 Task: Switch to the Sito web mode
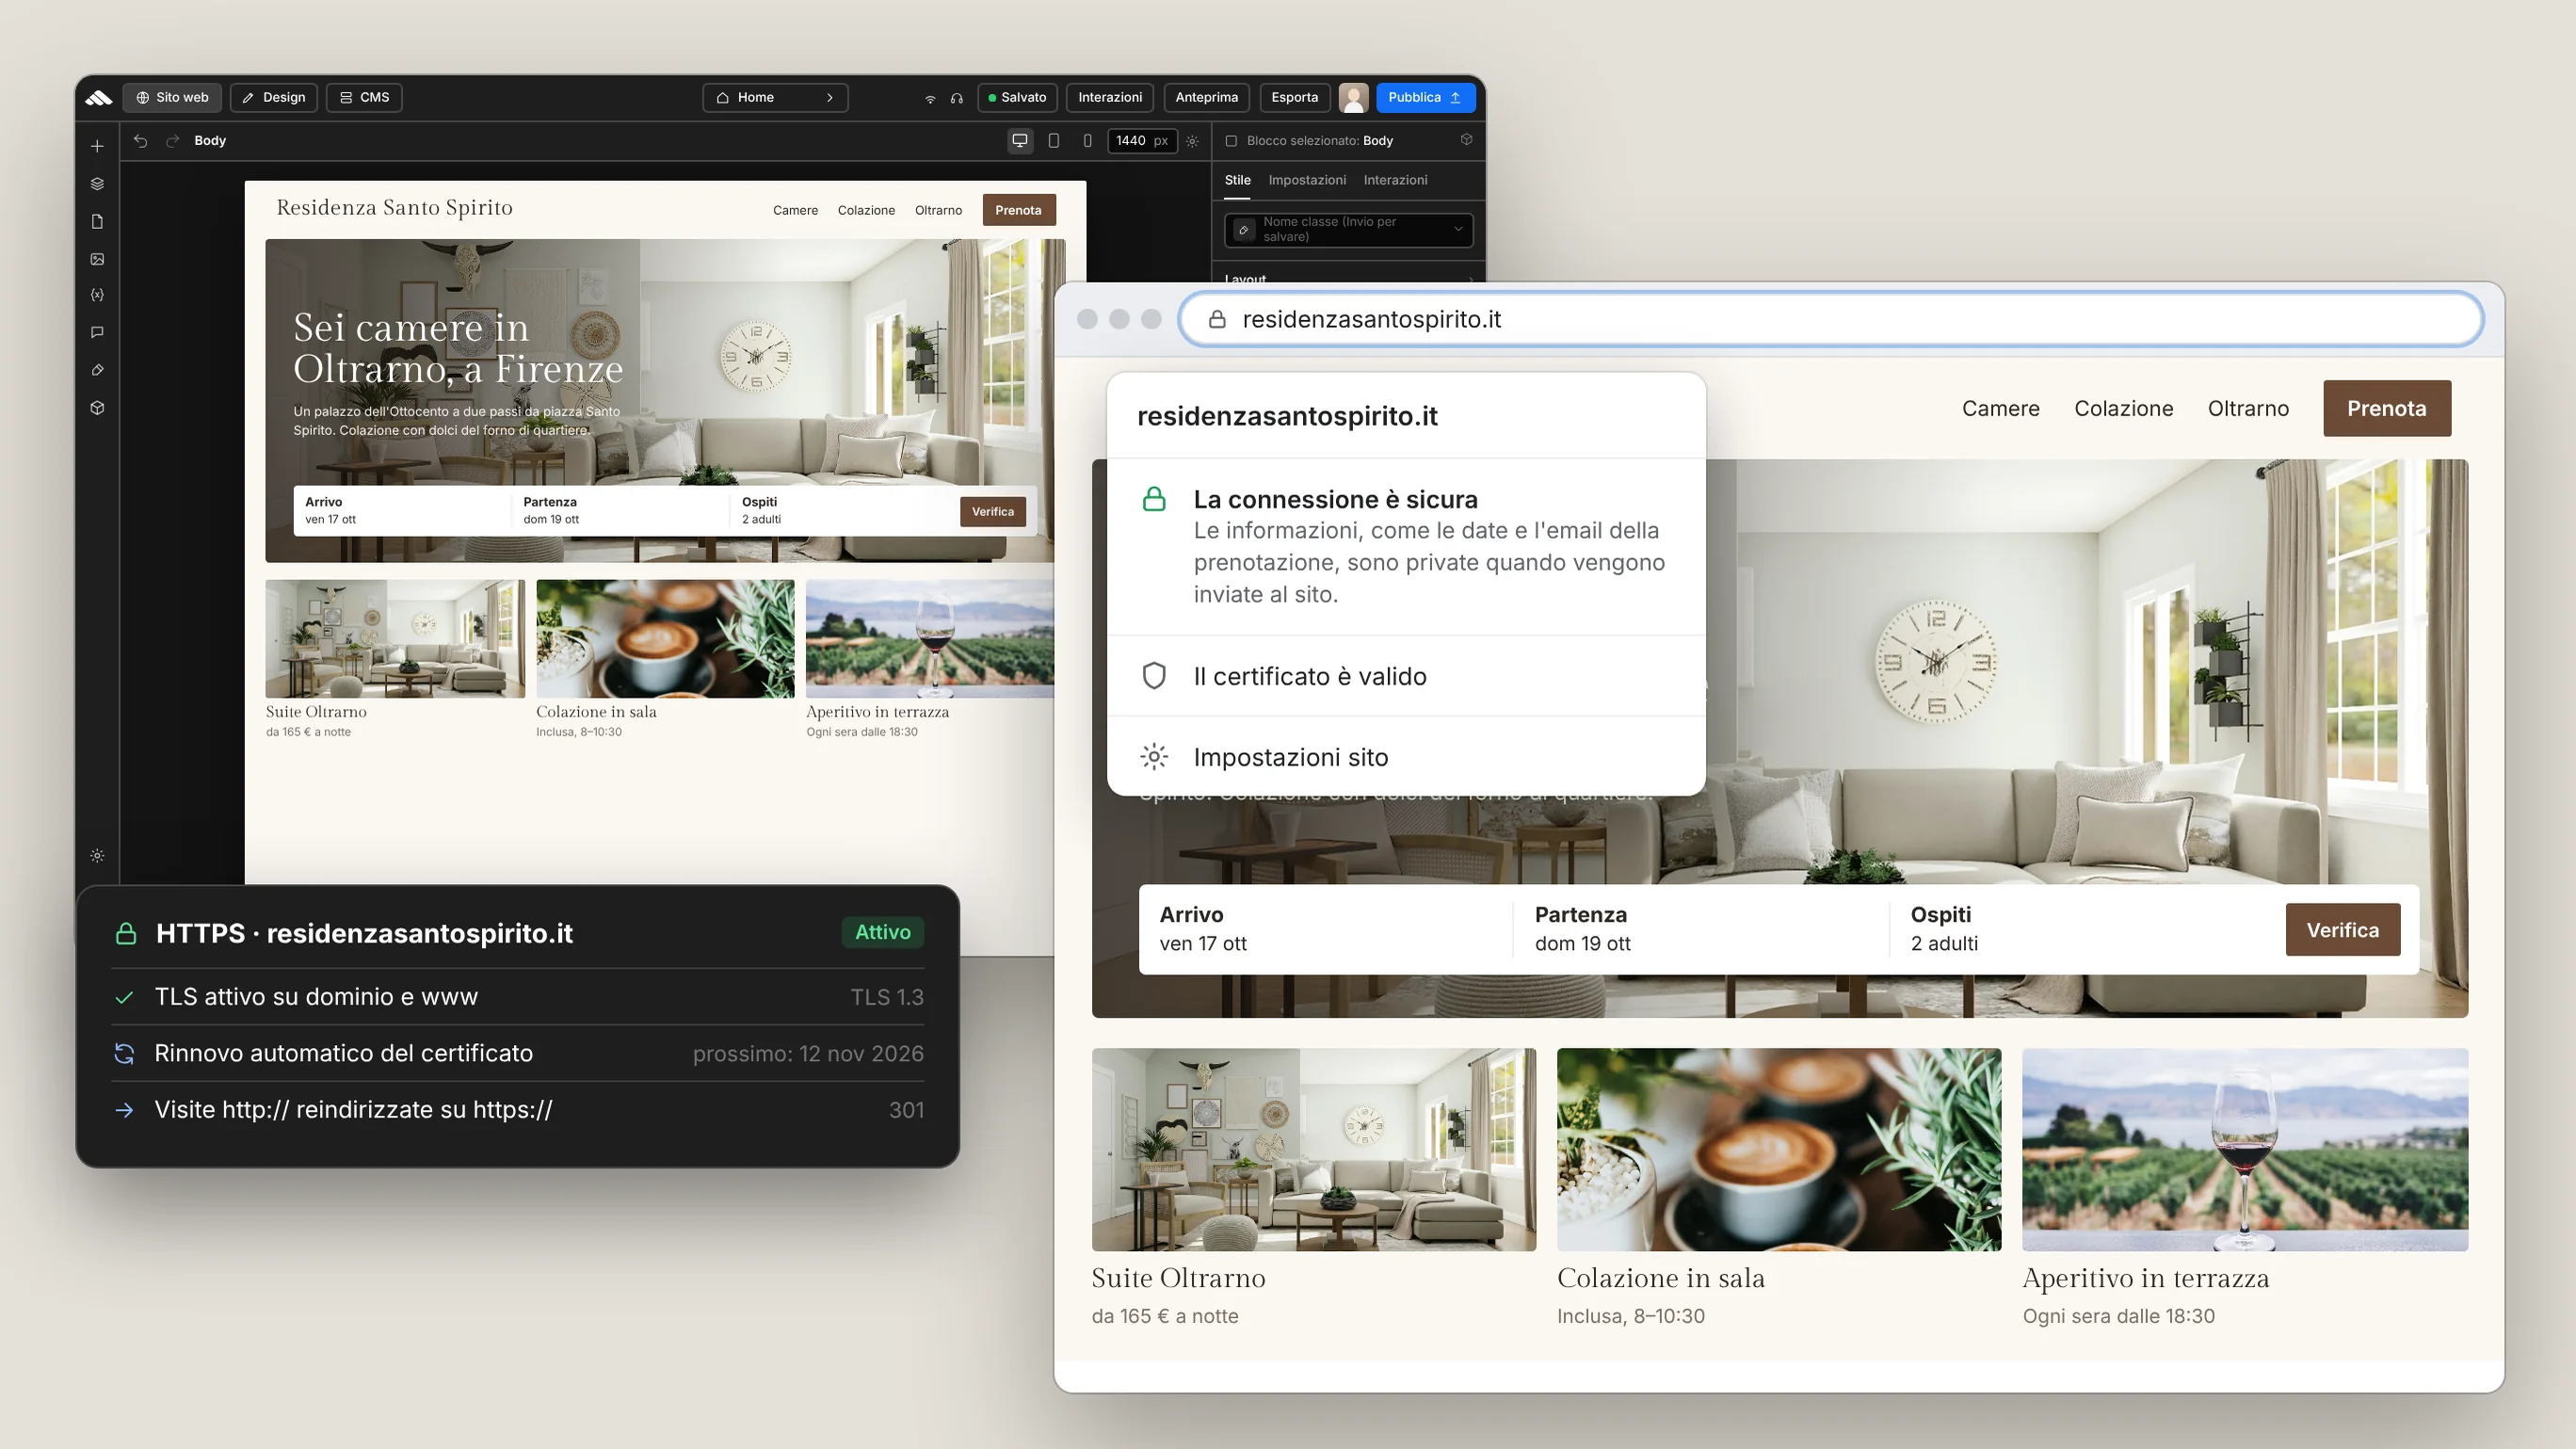tap(172, 97)
